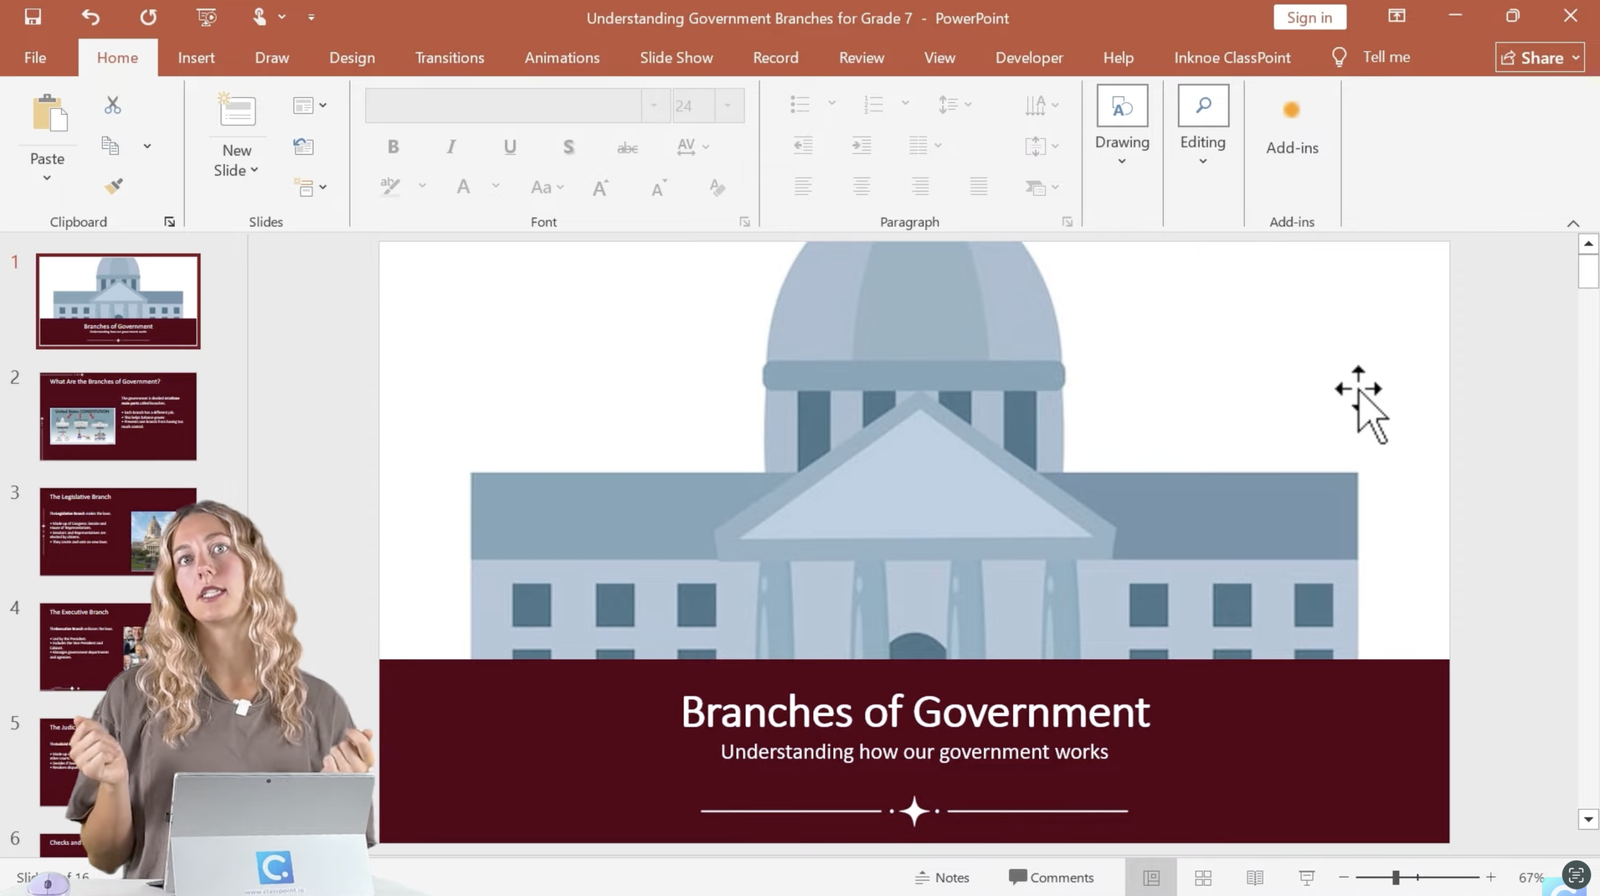
Task: Switch to Slide Sorter view
Action: coord(1203,877)
